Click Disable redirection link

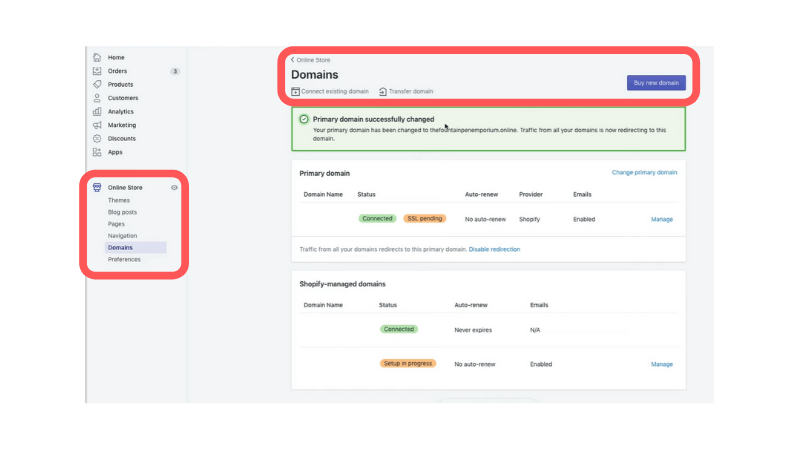tap(494, 249)
